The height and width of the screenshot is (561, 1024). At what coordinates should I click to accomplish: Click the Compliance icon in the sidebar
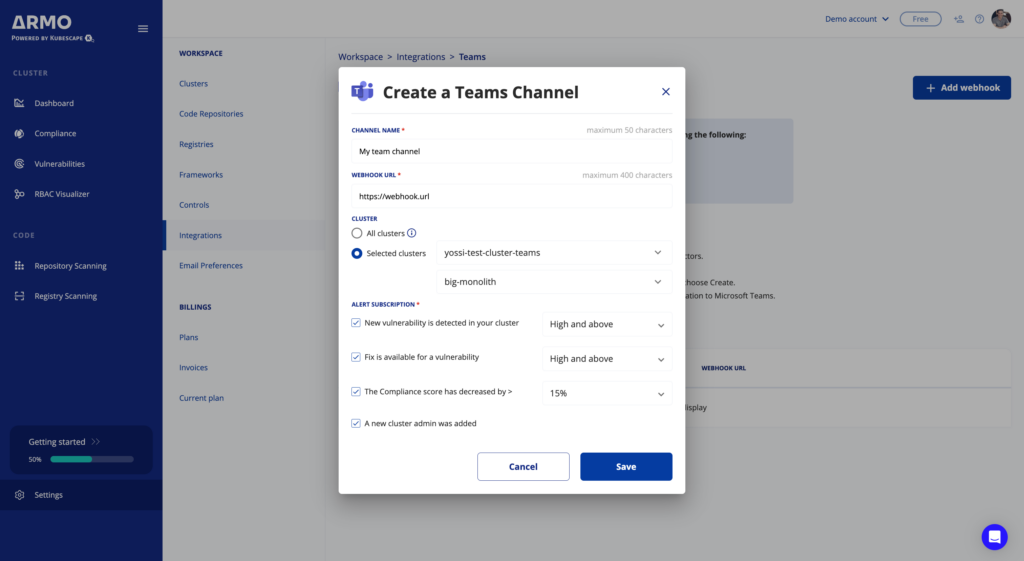point(20,133)
